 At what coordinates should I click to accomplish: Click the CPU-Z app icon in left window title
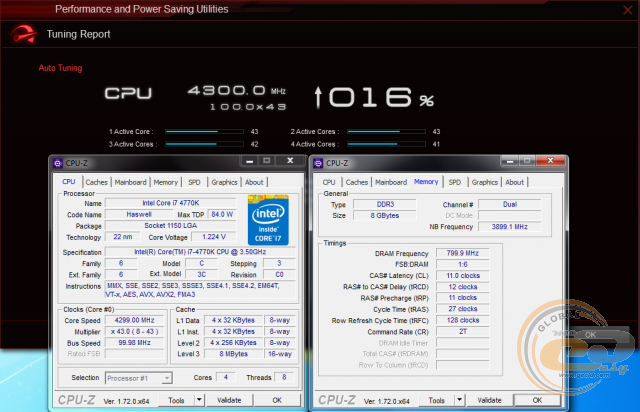coord(58,163)
